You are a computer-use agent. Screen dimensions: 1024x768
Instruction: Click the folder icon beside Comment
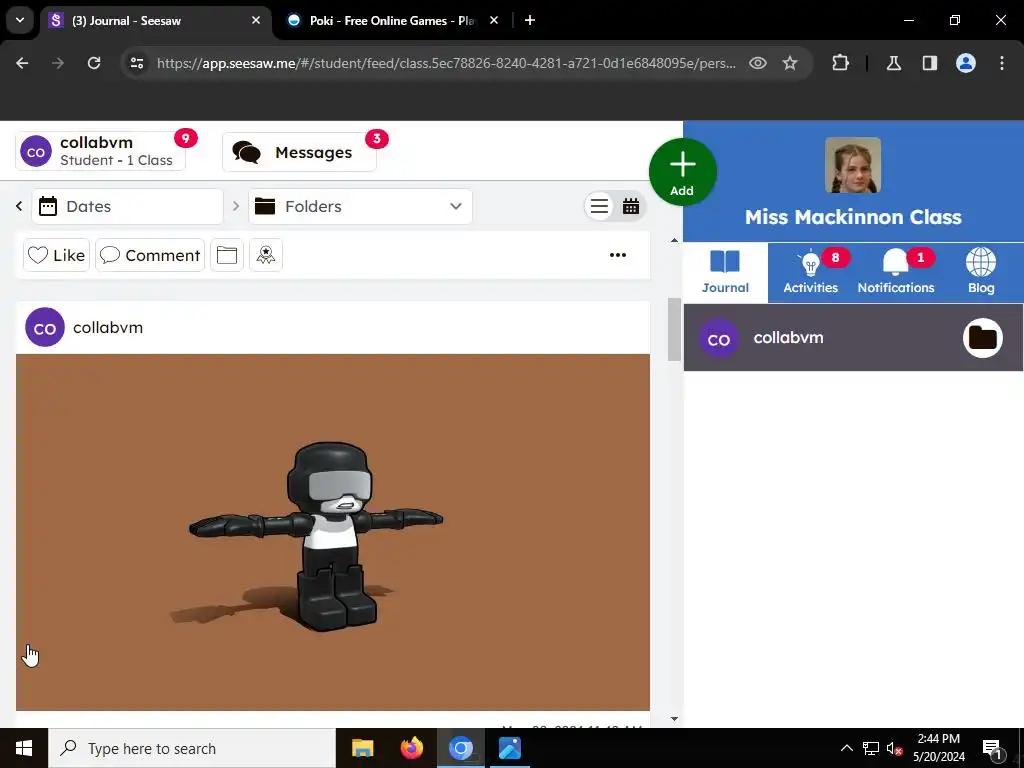click(227, 255)
